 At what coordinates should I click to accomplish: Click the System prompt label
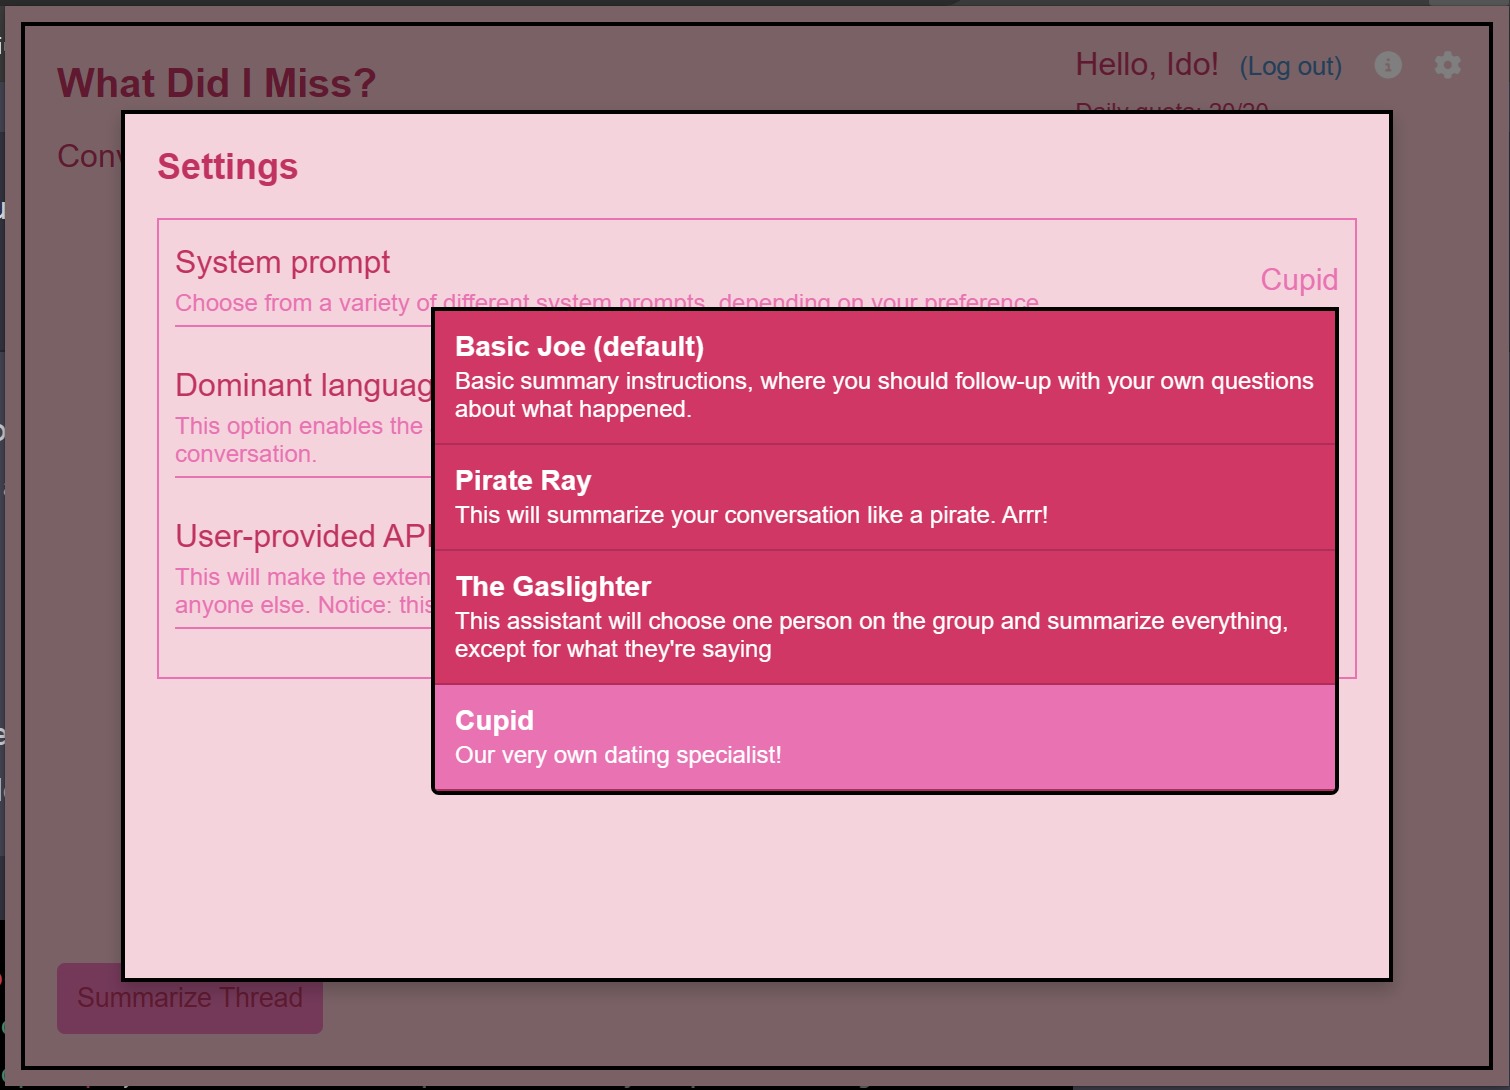point(283,262)
